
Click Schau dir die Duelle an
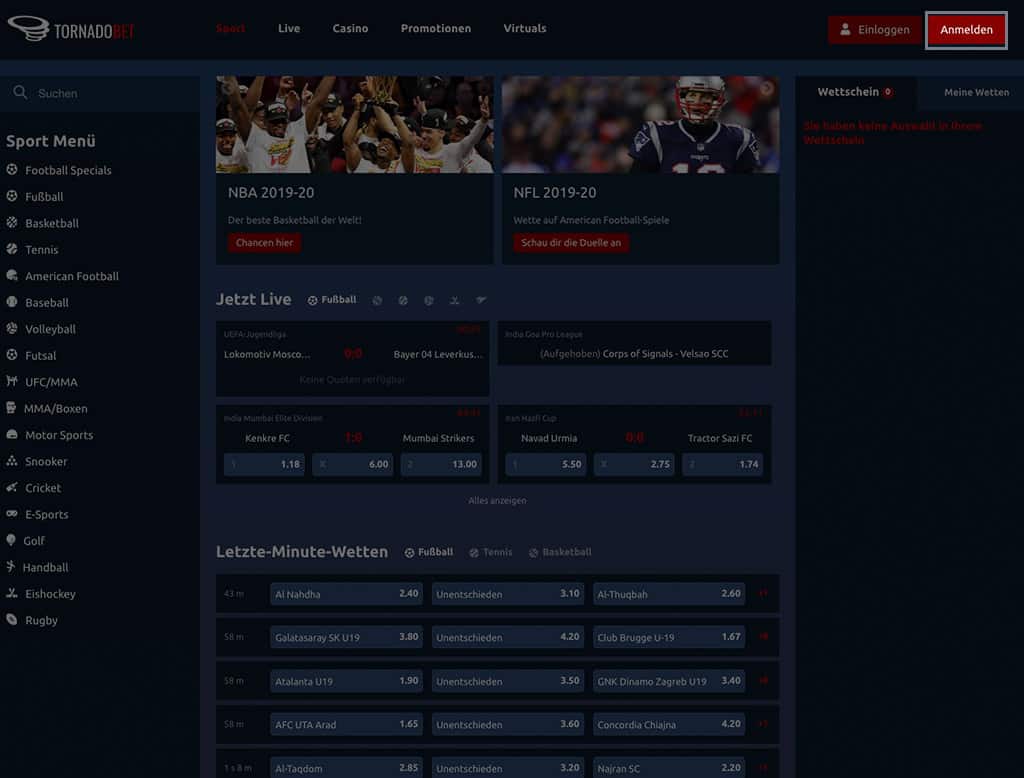click(x=571, y=242)
